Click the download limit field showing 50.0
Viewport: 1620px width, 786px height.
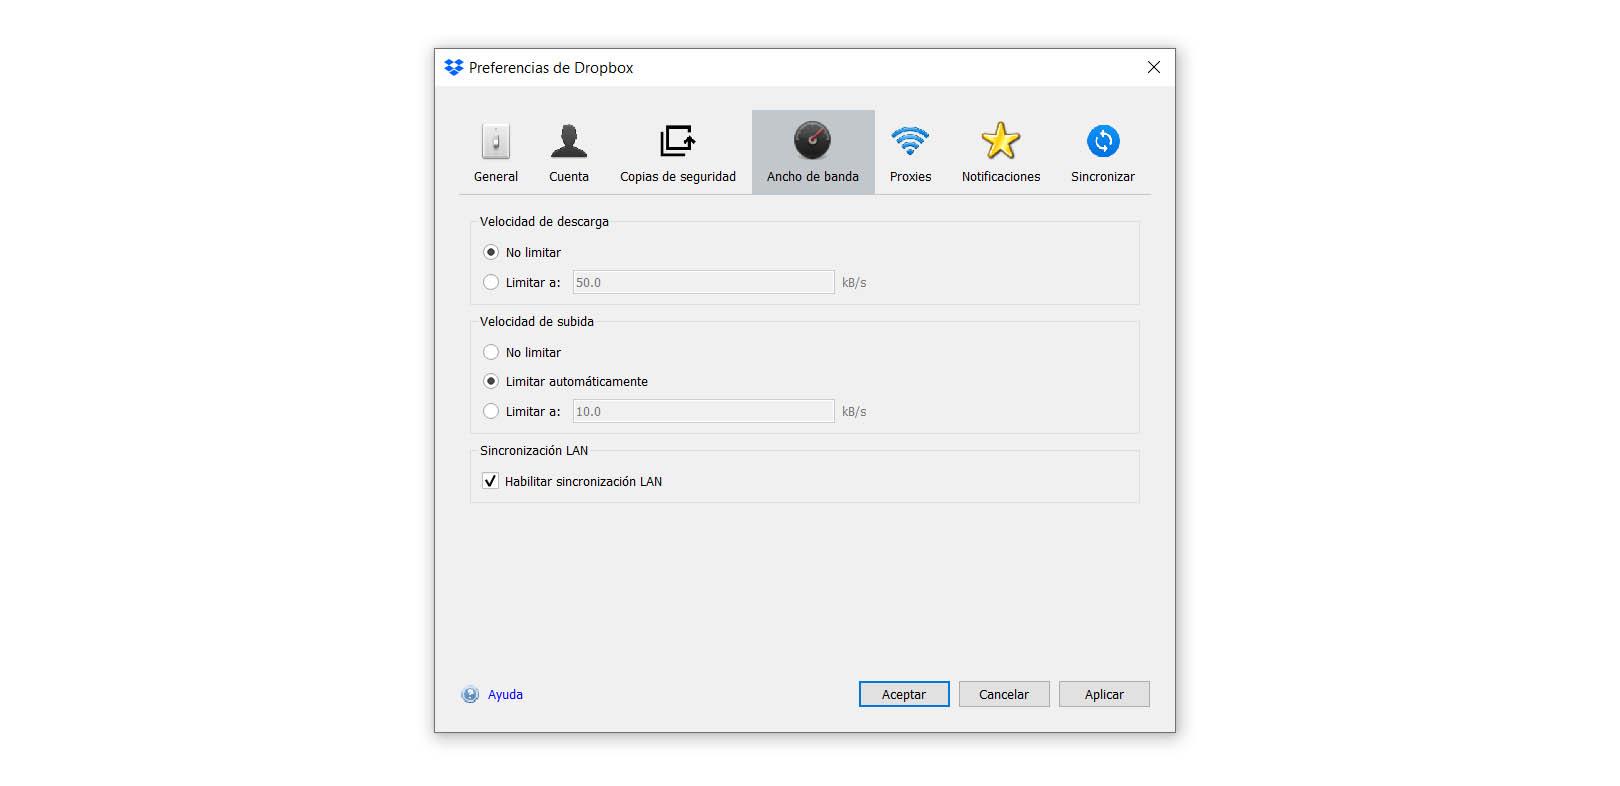(x=703, y=282)
